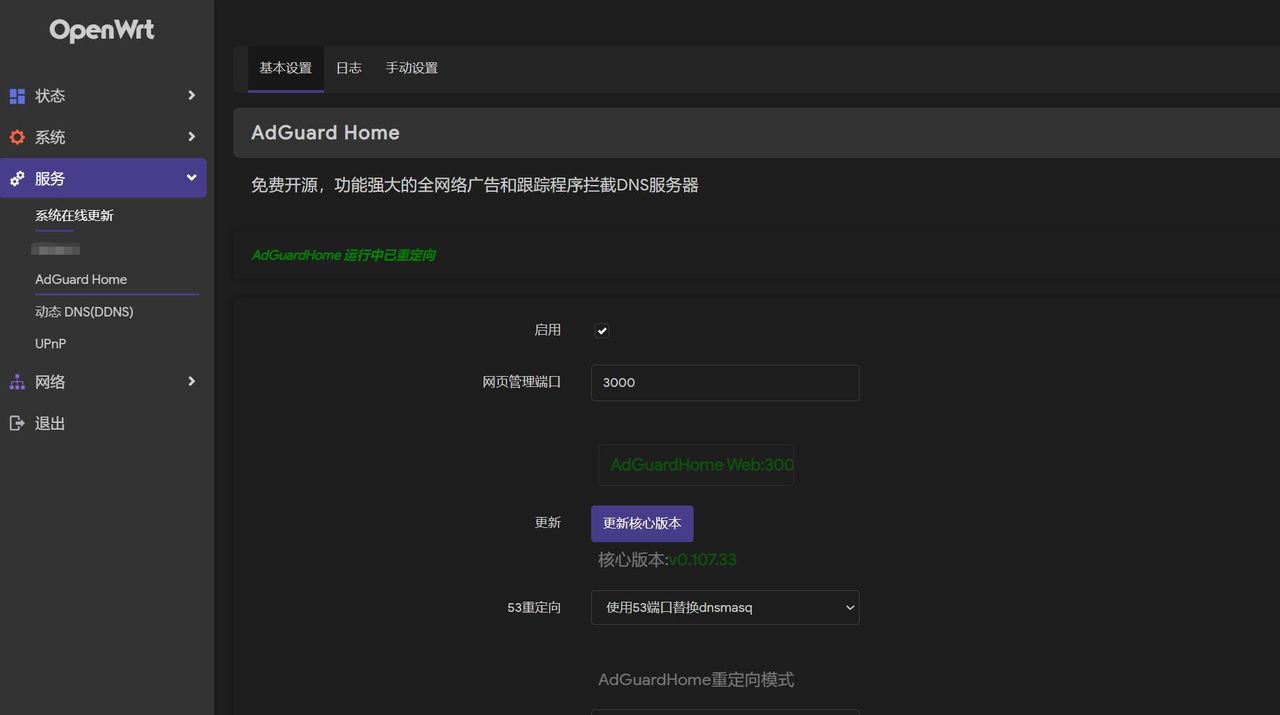The image size is (1280, 715).
Task: Open the UPnP service page
Action: pyautogui.click(x=51, y=343)
